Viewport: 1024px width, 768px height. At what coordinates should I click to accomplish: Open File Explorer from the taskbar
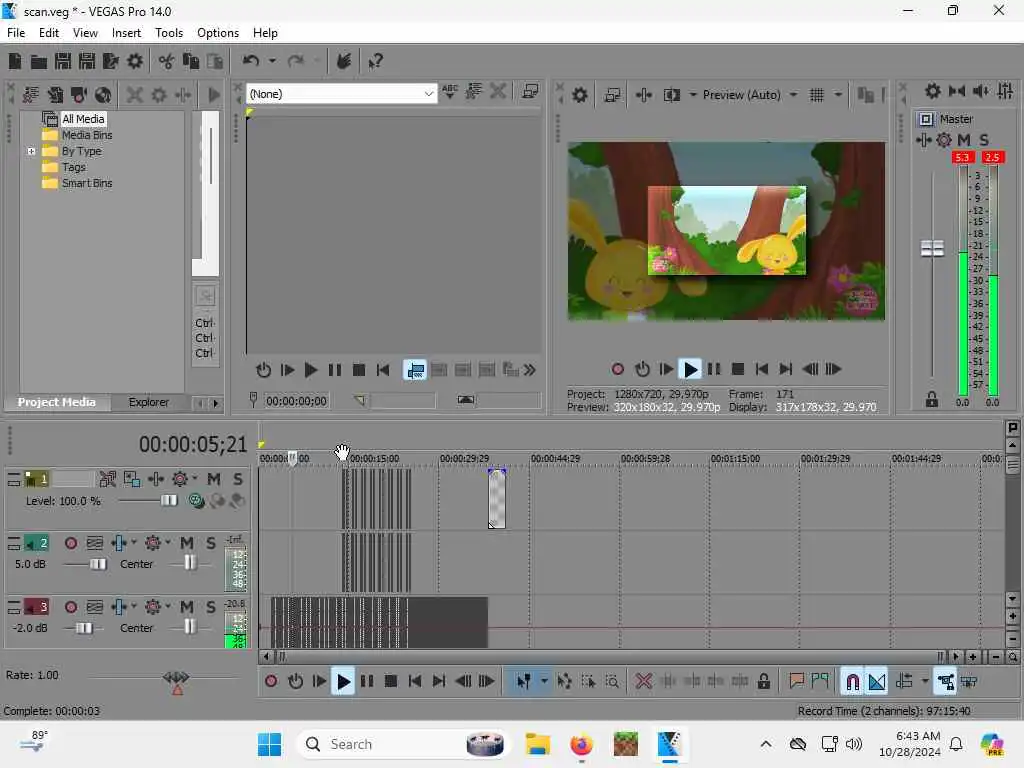(x=538, y=744)
